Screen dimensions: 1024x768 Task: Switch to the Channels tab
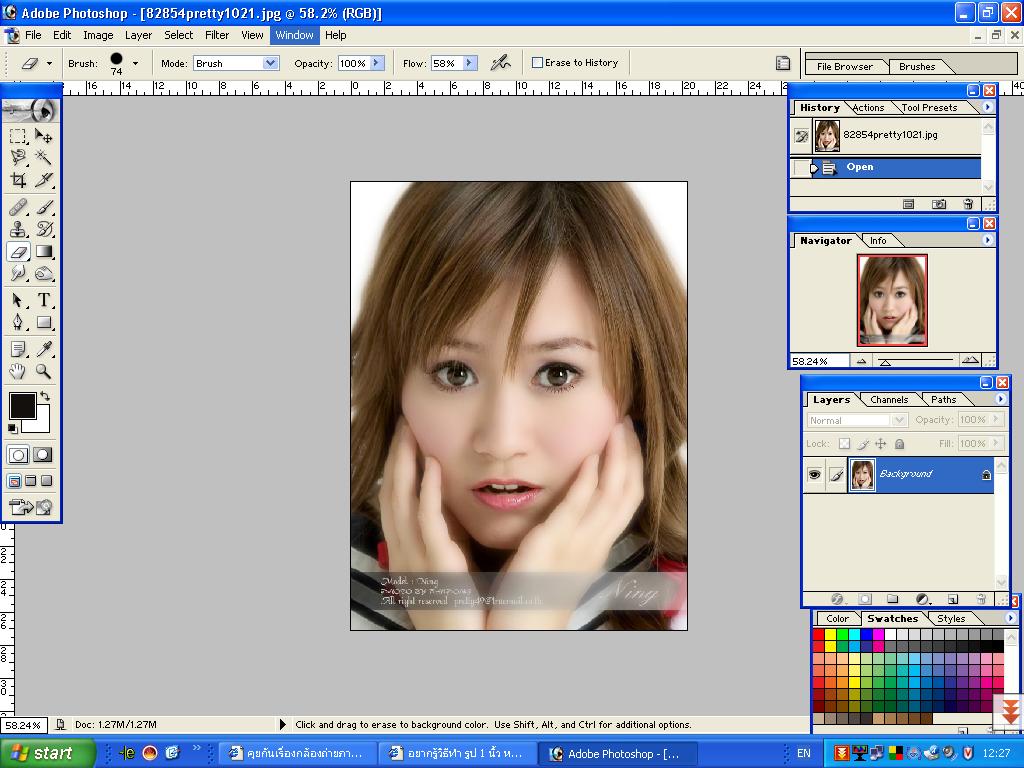pyautogui.click(x=888, y=399)
